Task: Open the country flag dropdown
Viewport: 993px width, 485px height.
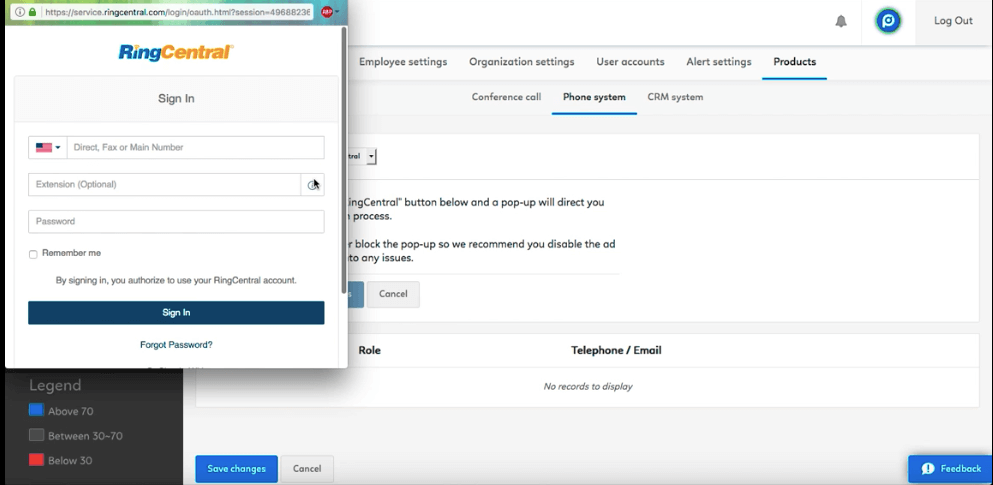Action: pyautogui.click(x=47, y=148)
